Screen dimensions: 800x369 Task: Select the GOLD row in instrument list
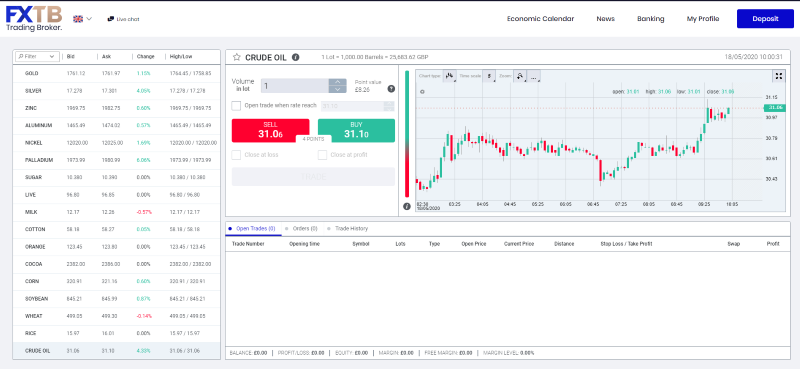(116, 73)
